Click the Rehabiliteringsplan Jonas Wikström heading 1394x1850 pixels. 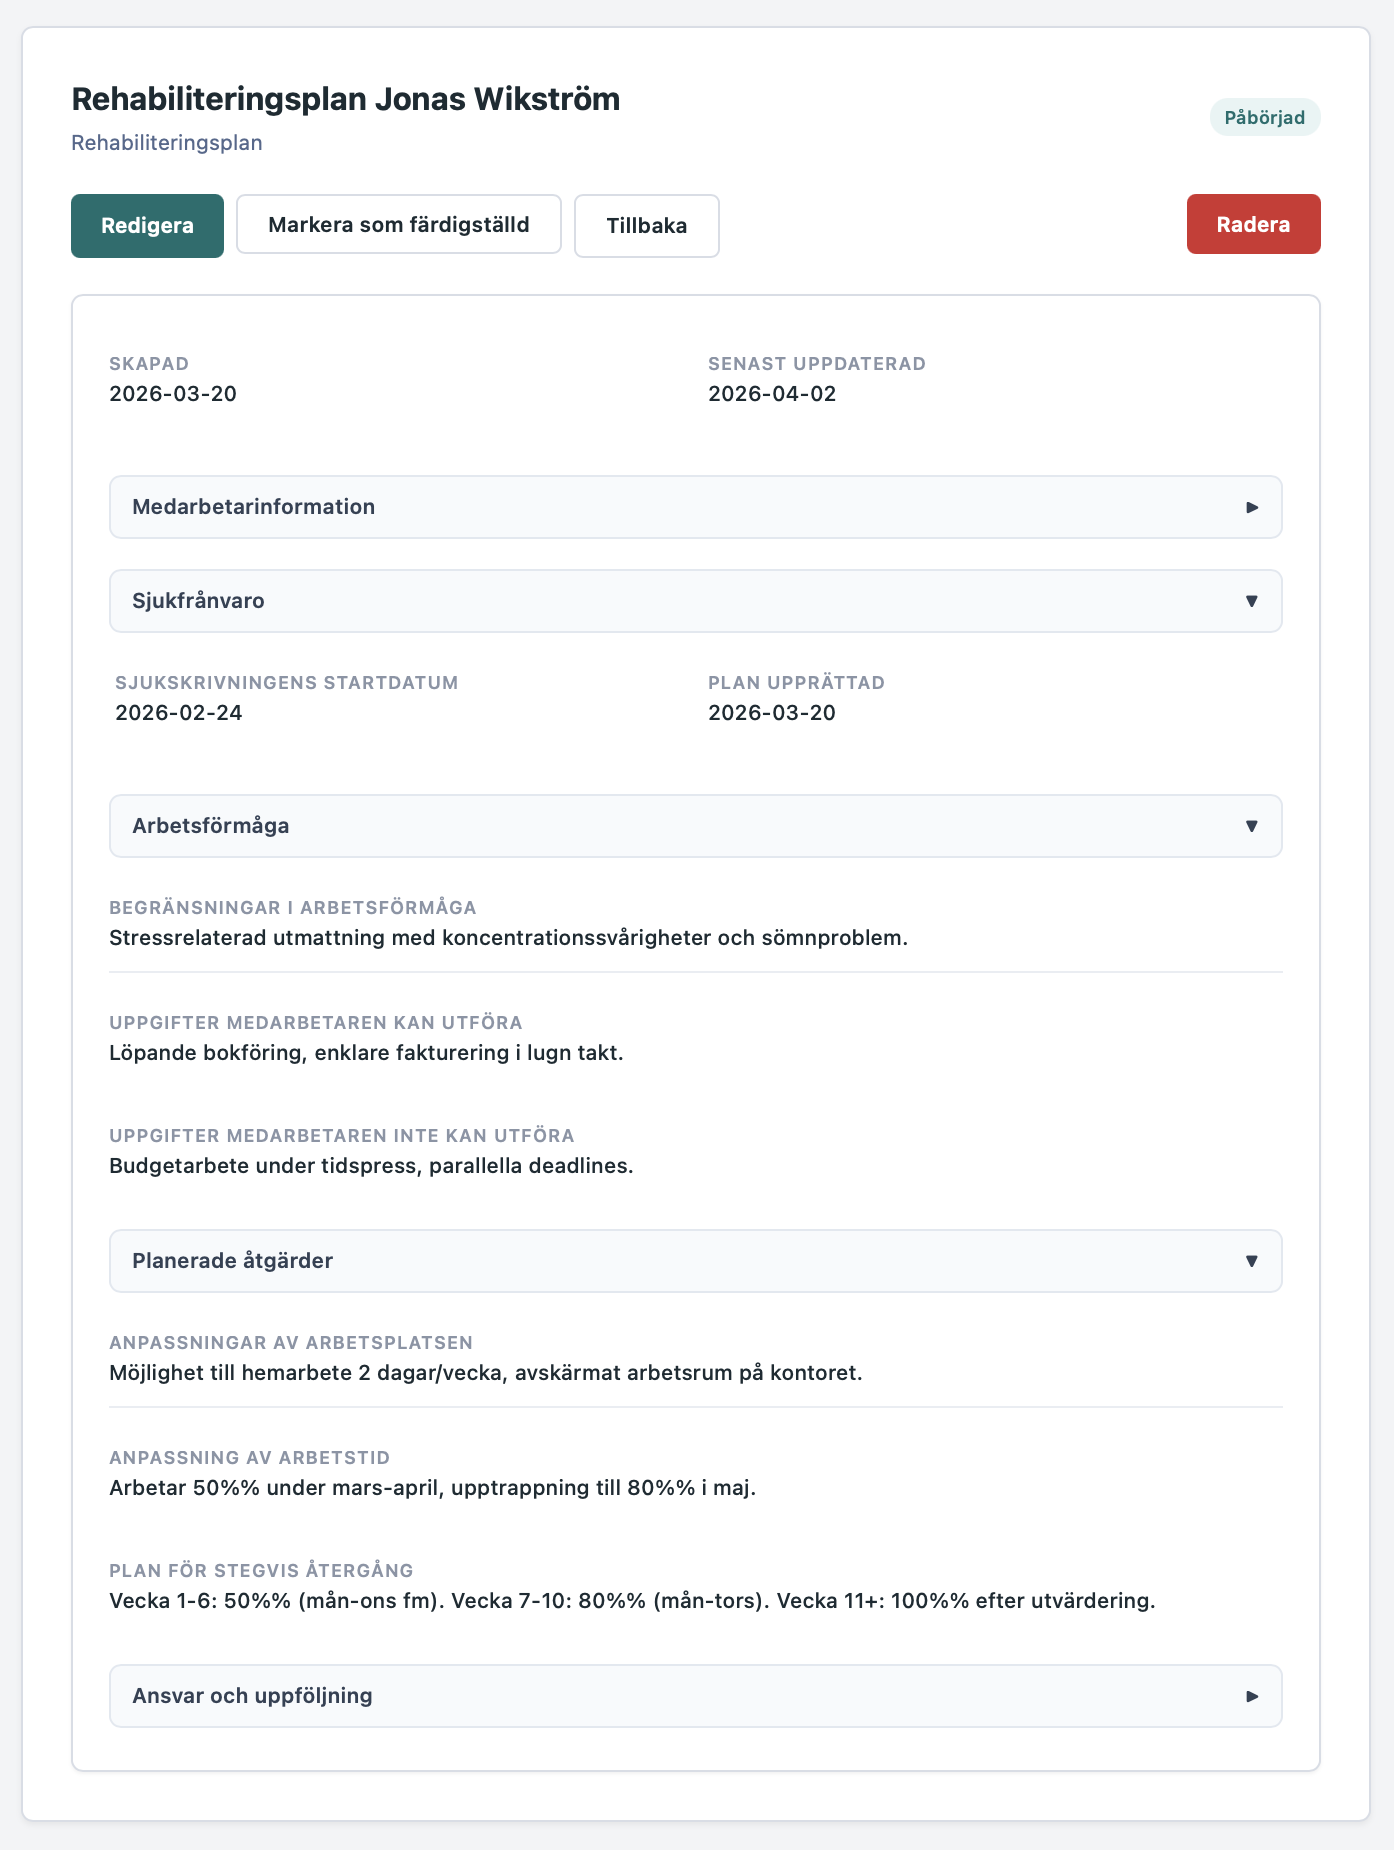coord(345,99)
